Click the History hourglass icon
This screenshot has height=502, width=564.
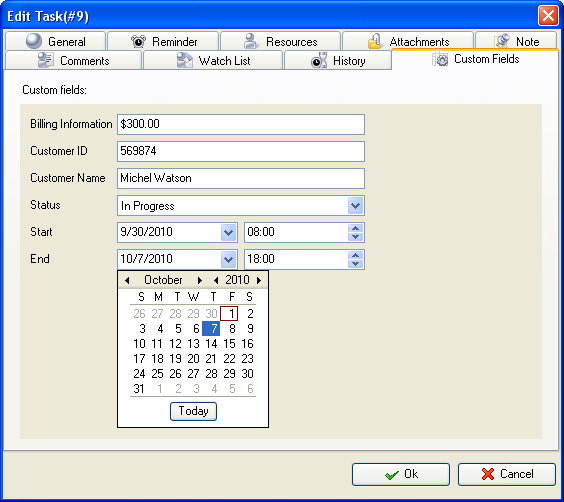pos(319,60)
